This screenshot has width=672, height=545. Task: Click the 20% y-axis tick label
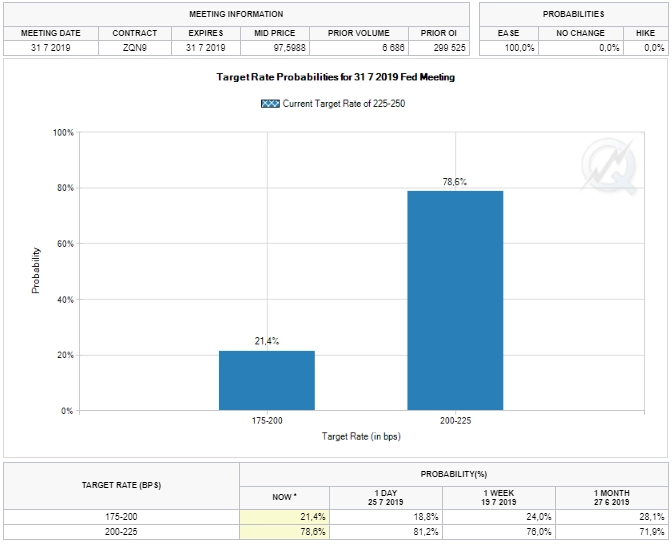(66, 355)
